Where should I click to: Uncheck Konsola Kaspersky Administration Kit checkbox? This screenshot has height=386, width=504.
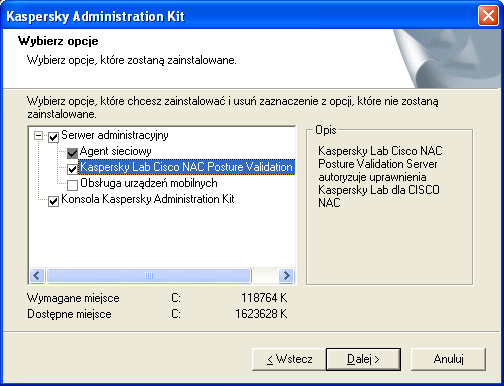pos(53,201)
